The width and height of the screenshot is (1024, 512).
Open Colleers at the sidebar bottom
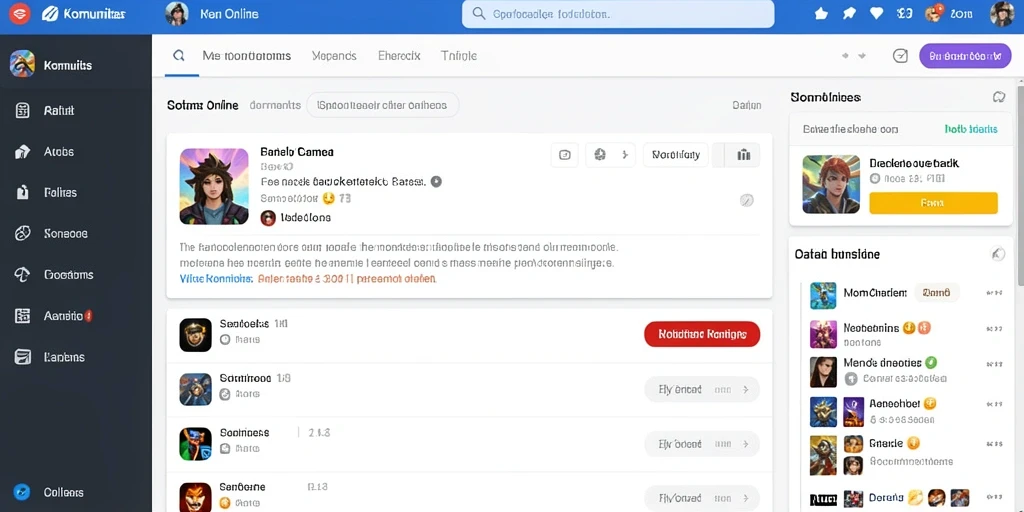tap(76, 492)
